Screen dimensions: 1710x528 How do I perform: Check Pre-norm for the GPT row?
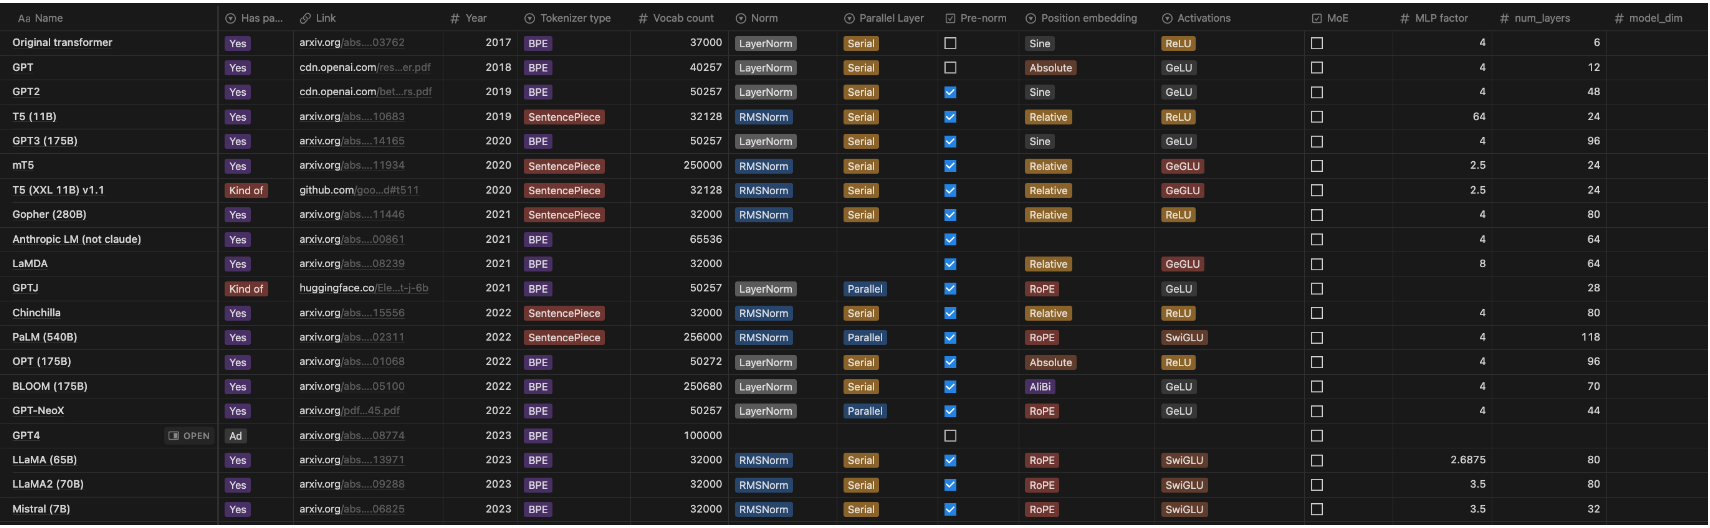click(x=950, y=68)
